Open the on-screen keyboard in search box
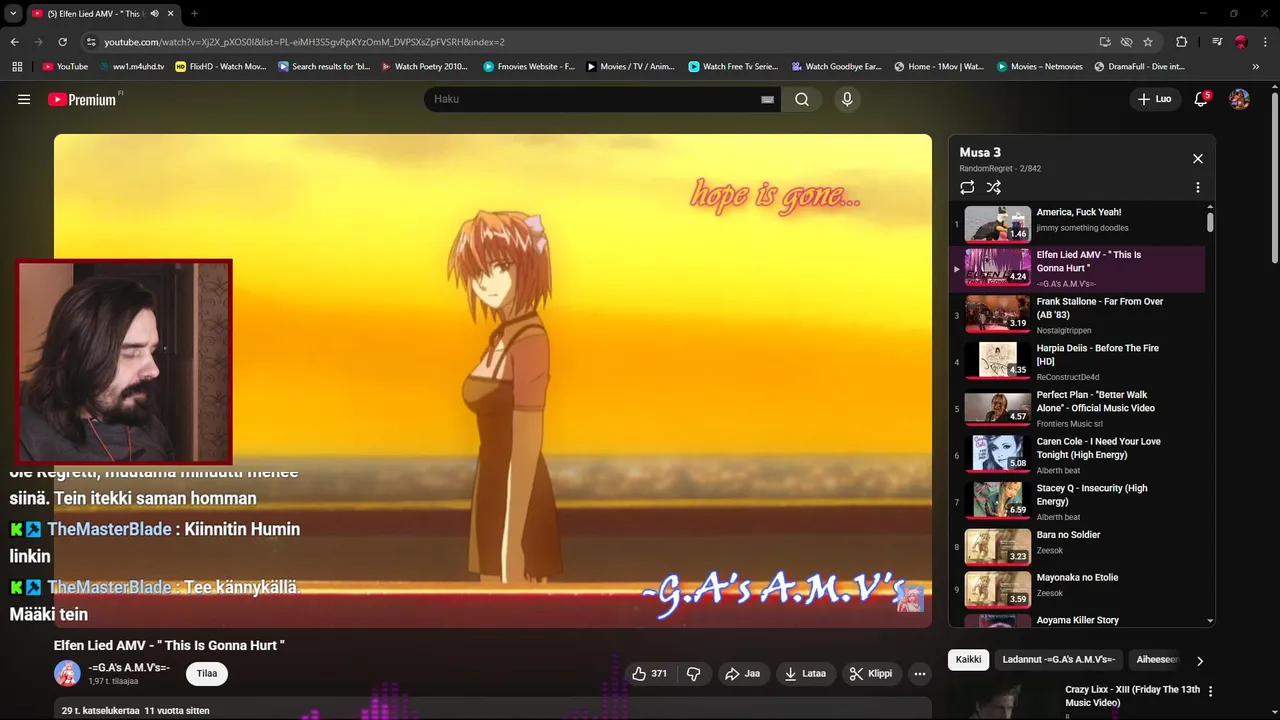1280x720 pixels. click(767, 99)
